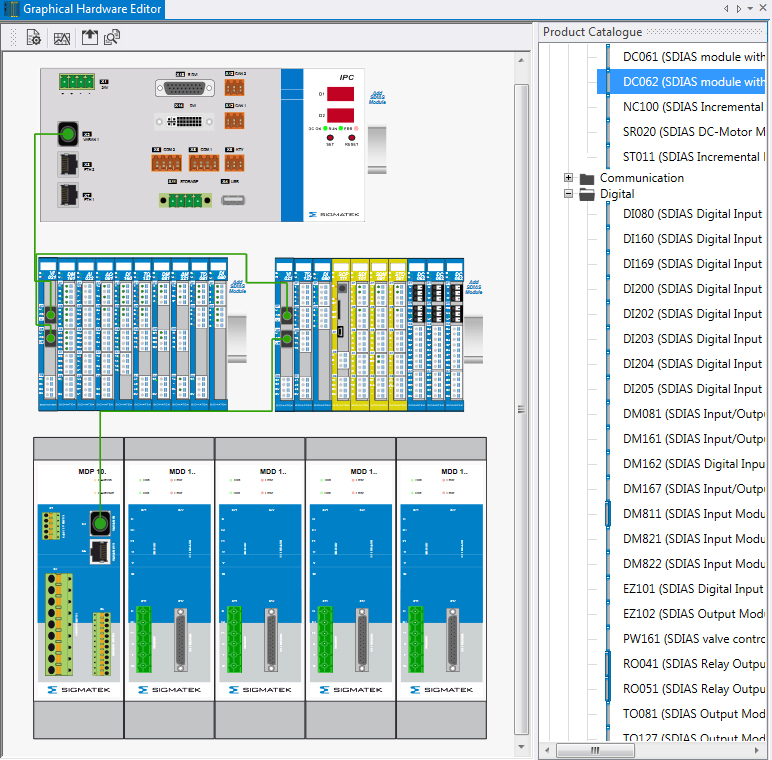Select DM162 SDIAS Digital Input entry

point(693,464)
